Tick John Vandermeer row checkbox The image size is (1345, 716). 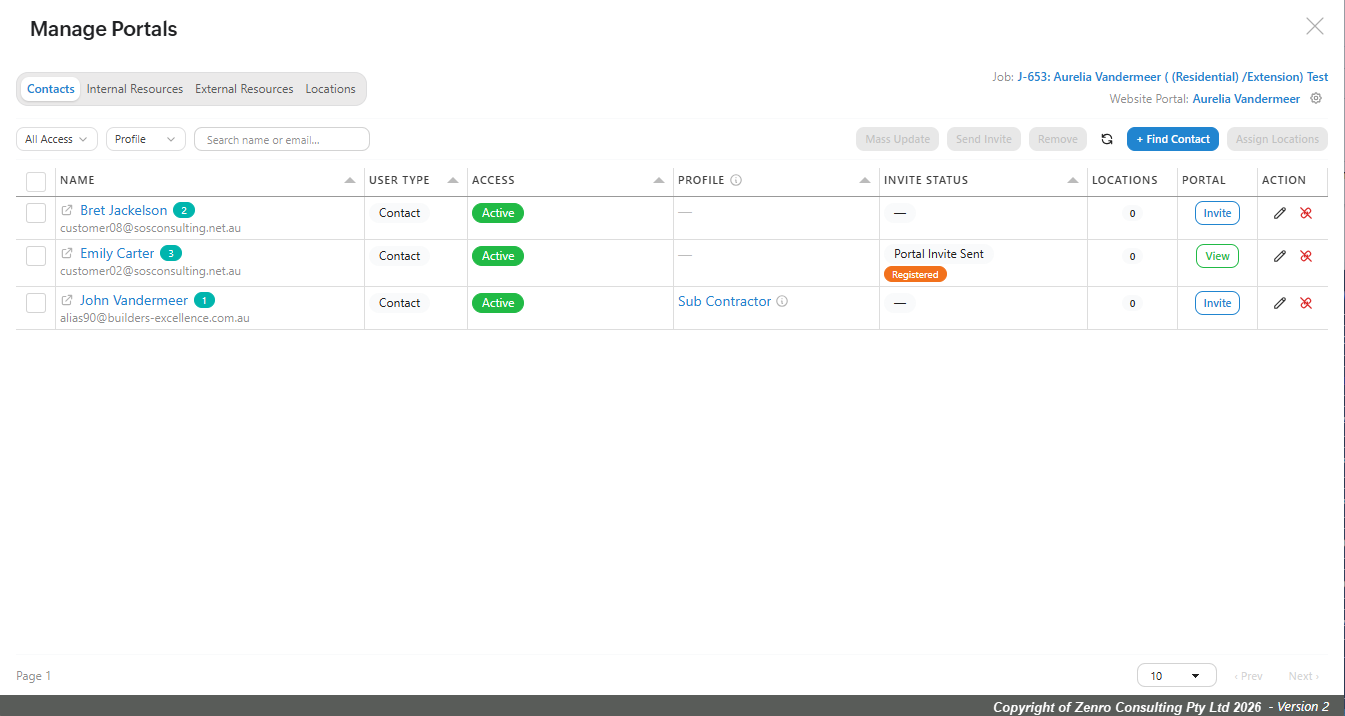pyautogui.click(x=36, y=303)
